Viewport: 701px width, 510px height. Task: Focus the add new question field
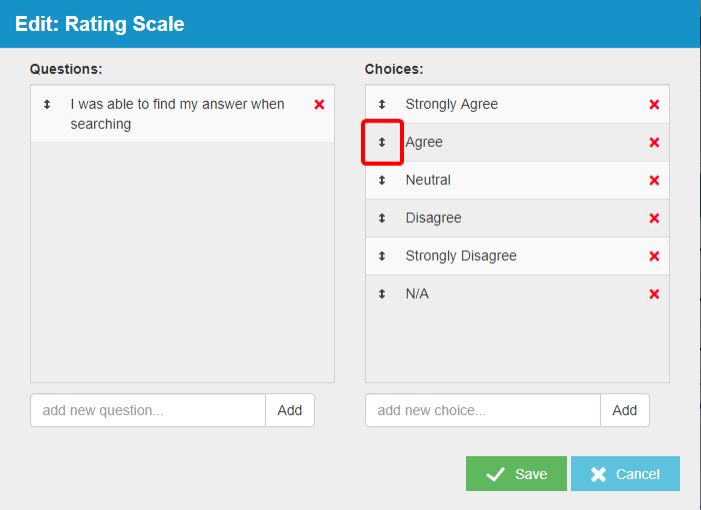click(148, 410)
